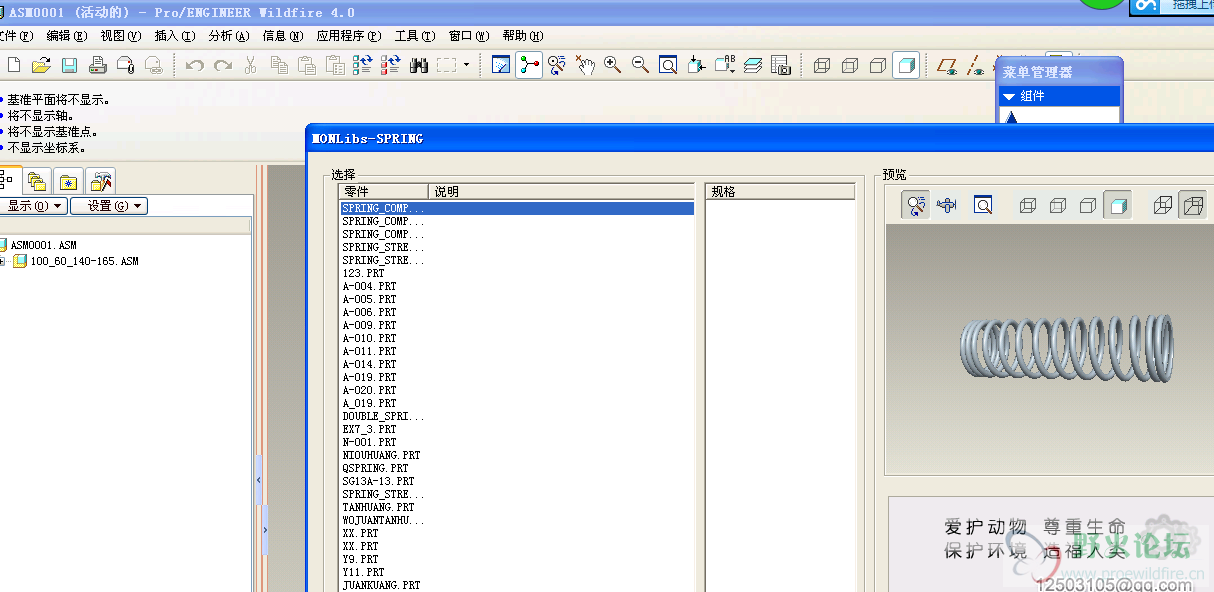This screenshot has height=592, width=1214.
Task: Create a new file from the toolbar
Action: (x=13, y=65)
